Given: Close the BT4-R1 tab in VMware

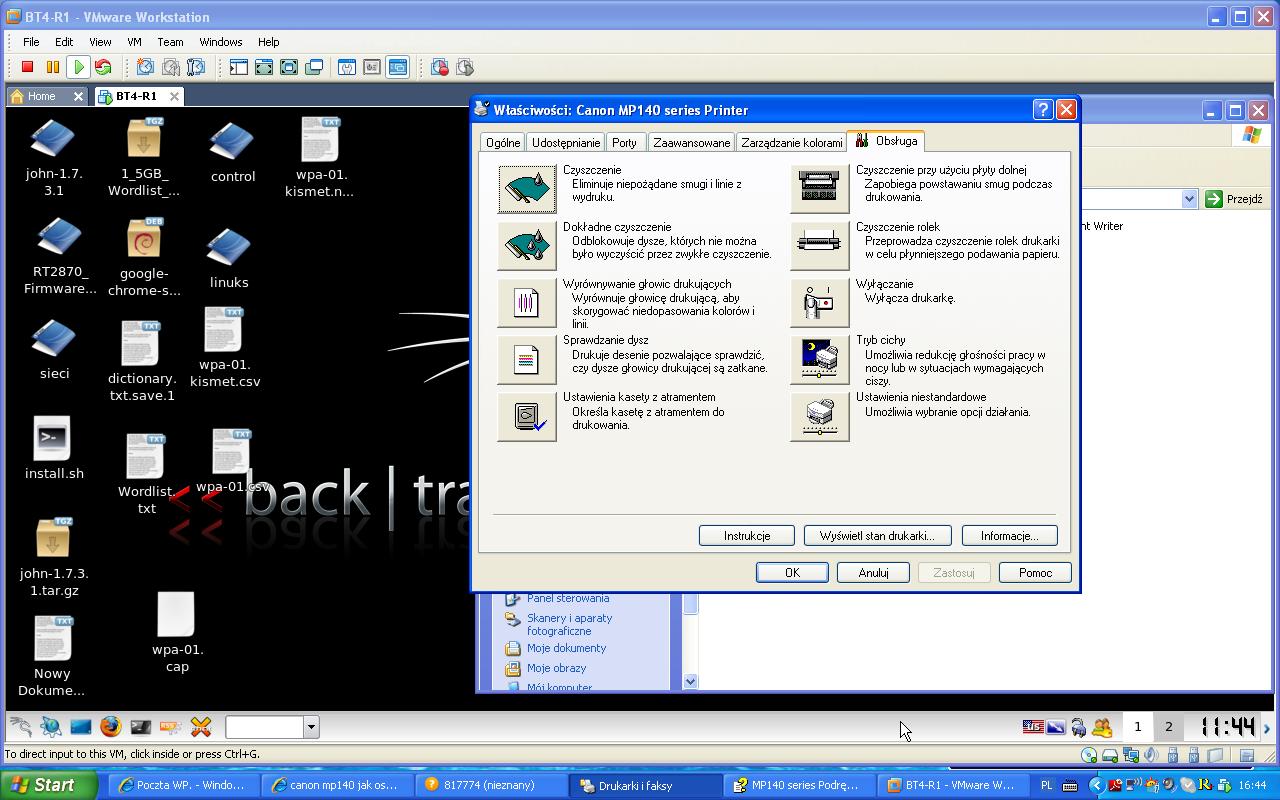Looking at the screenshot, I should [174, 96].
